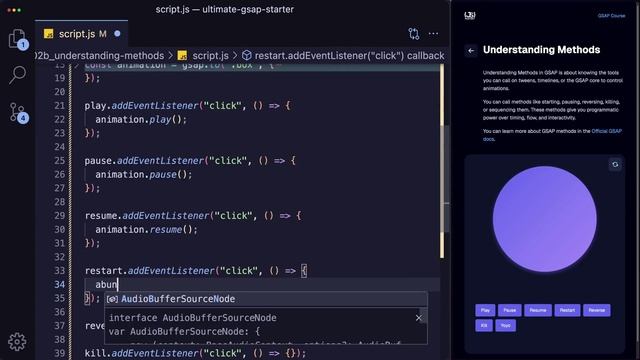Select the script.js editor tab

point(81,34)
